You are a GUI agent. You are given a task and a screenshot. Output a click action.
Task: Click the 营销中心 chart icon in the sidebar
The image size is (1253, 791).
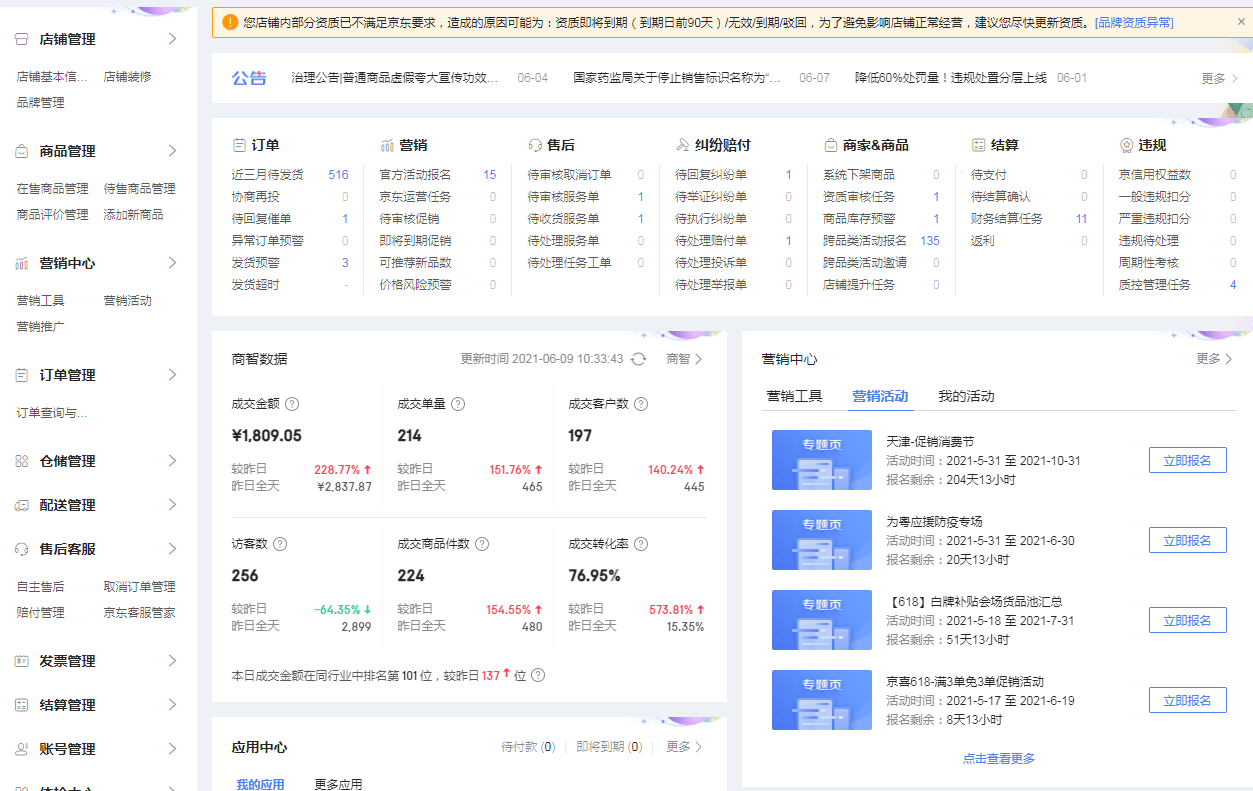pyautogui.click(x=21, y=263)
